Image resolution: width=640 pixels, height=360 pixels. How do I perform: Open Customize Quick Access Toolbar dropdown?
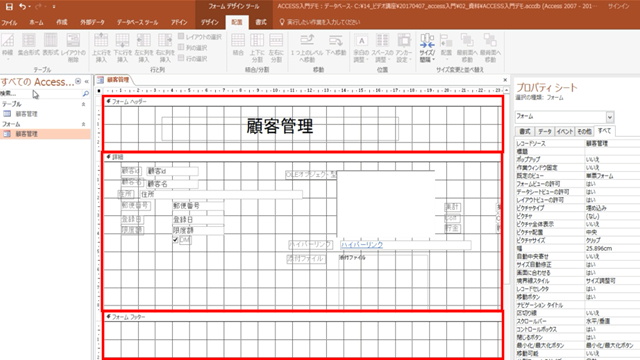(54, 7)
